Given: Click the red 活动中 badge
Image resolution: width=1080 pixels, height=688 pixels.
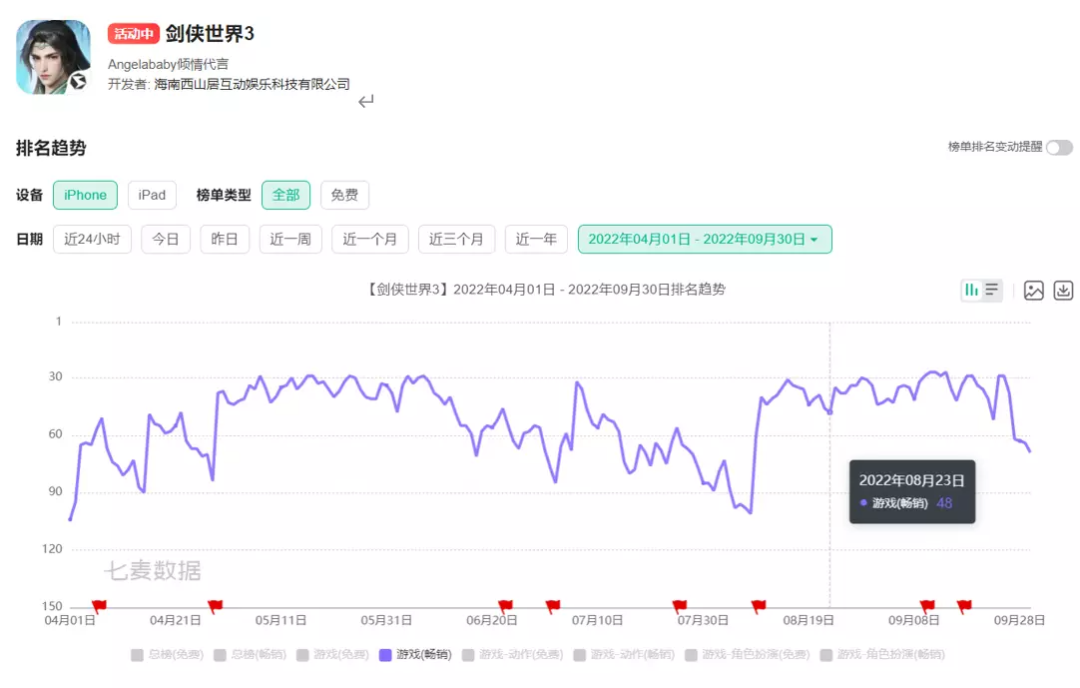Looking at the screenshot, I should [x=134, y=33].
